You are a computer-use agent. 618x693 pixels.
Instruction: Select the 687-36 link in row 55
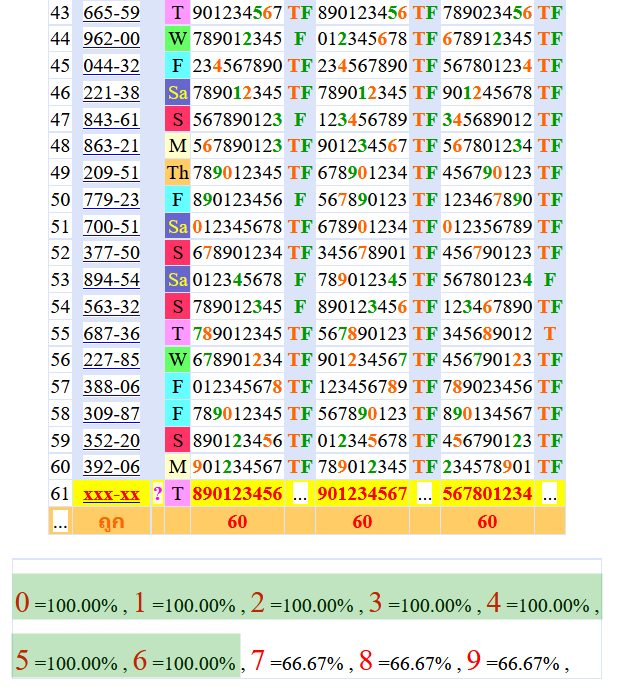point(111,333)
